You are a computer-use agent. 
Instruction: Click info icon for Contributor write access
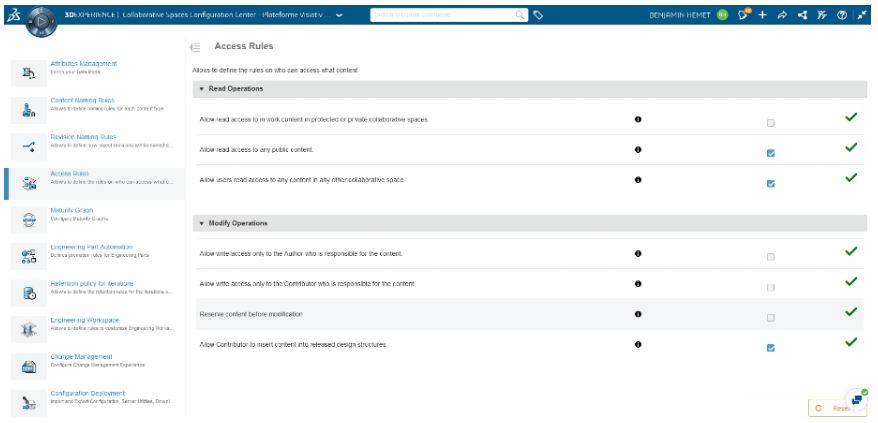coord(638,283)
